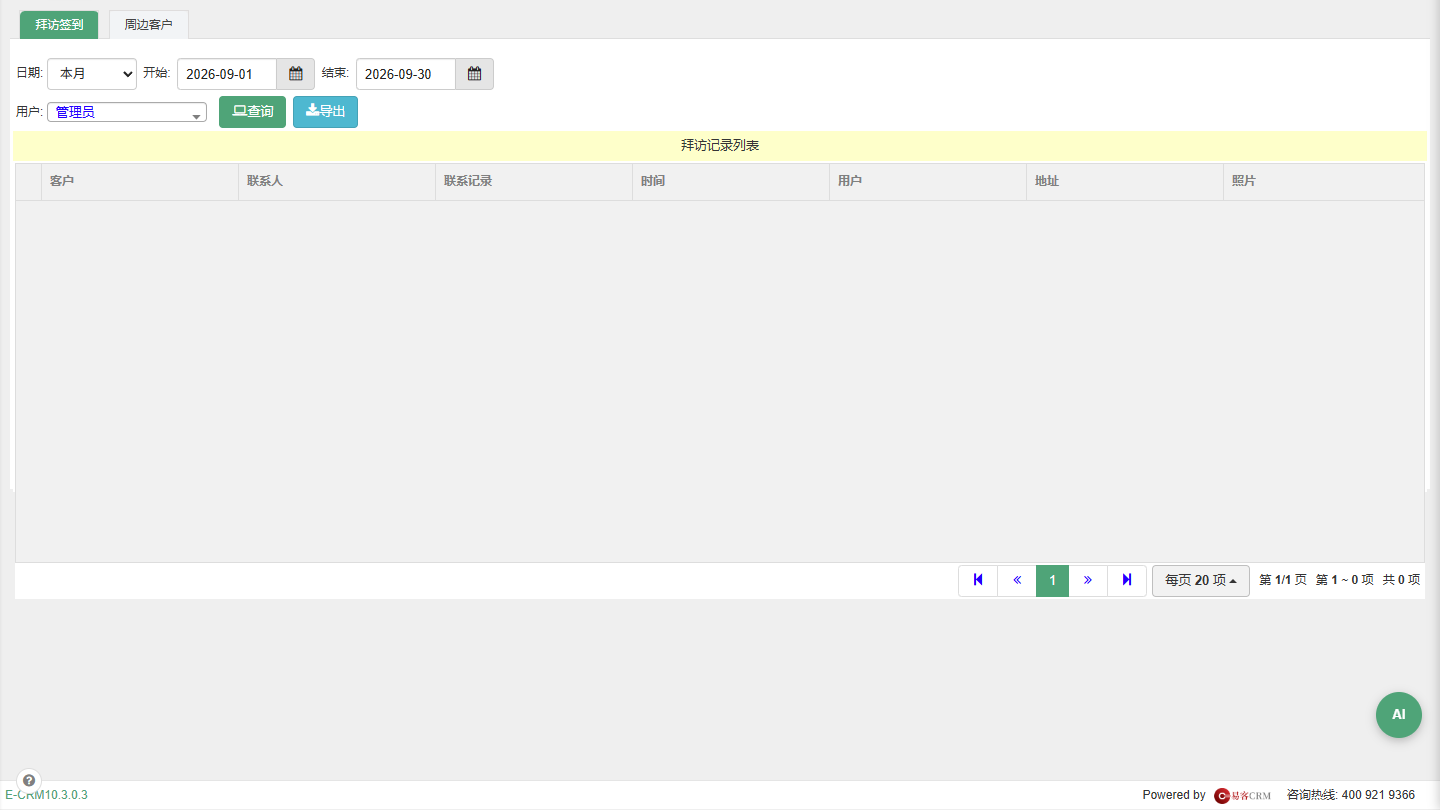Click the 导出 export button

pyautogui.click(x=325, y=112)
